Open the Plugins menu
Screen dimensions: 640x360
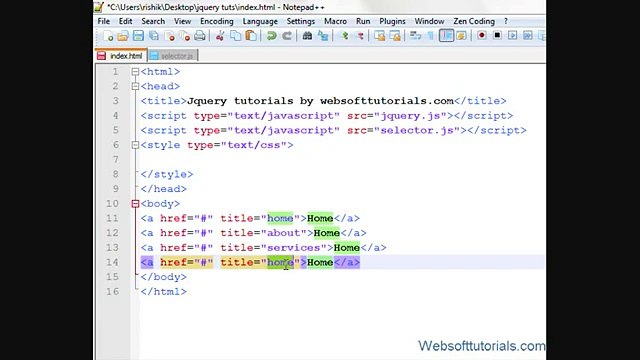pyautogui.click(x=392, y=21)
